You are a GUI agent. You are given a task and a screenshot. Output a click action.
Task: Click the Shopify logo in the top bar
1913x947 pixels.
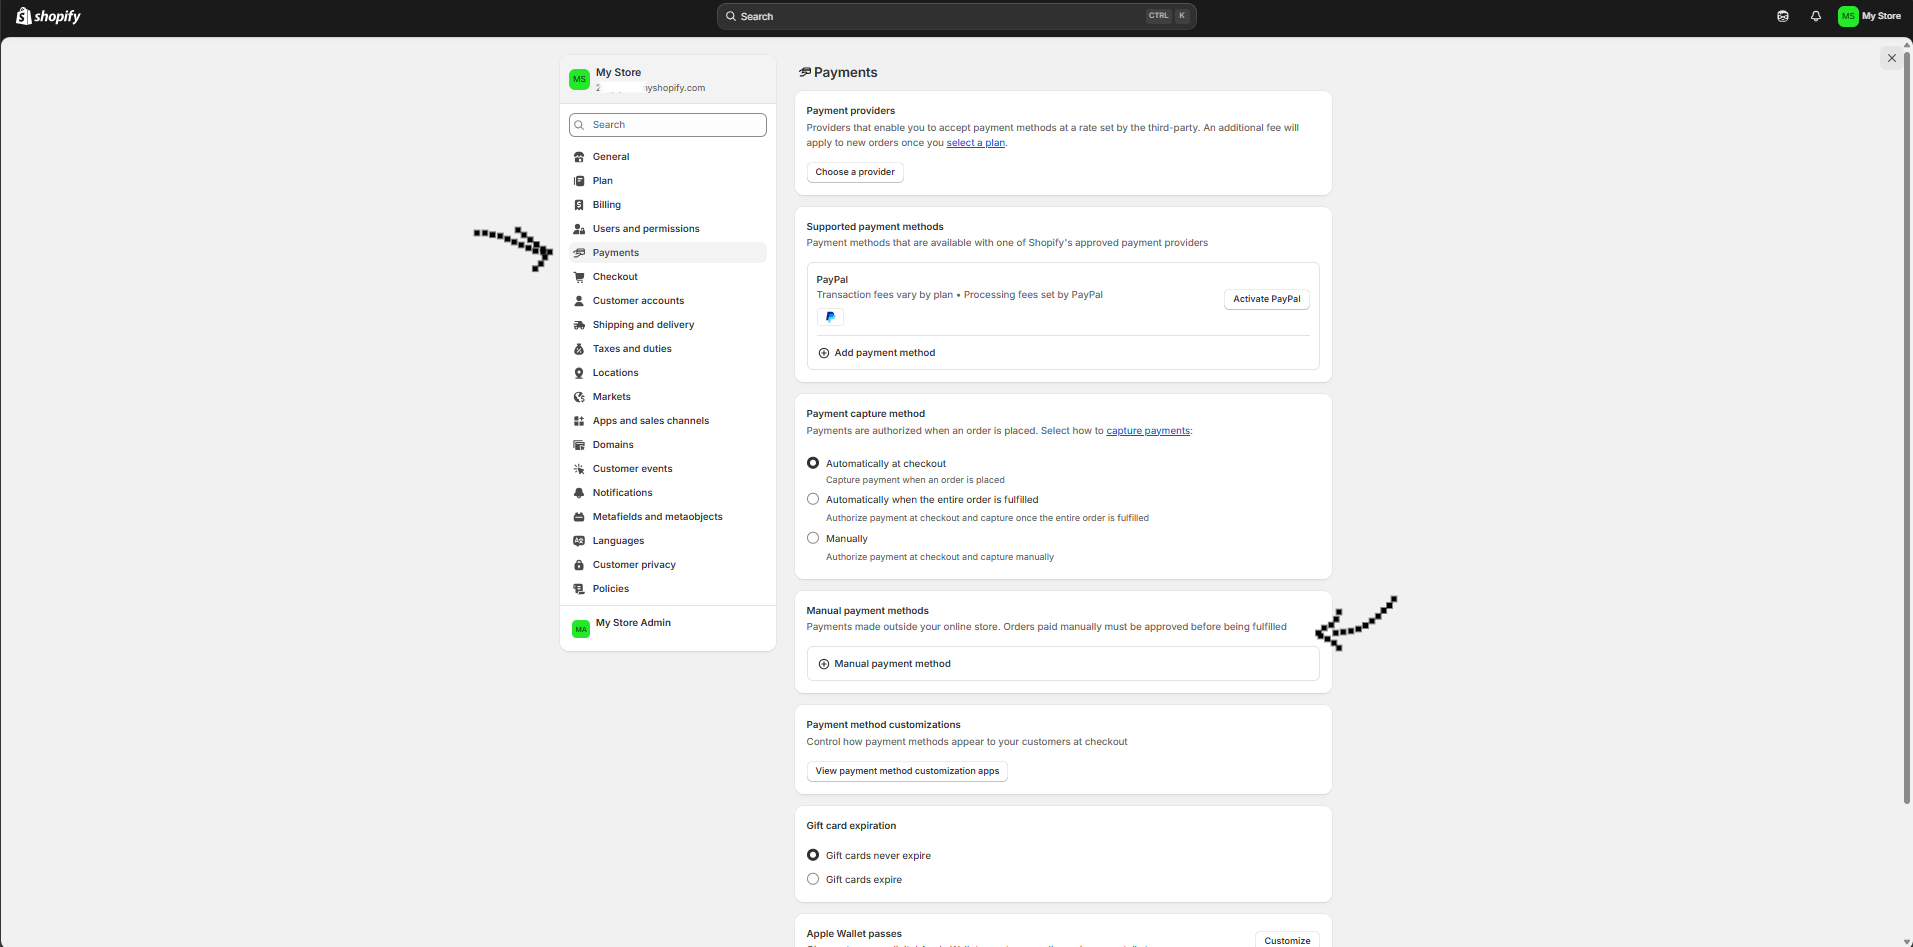(48, 16)
